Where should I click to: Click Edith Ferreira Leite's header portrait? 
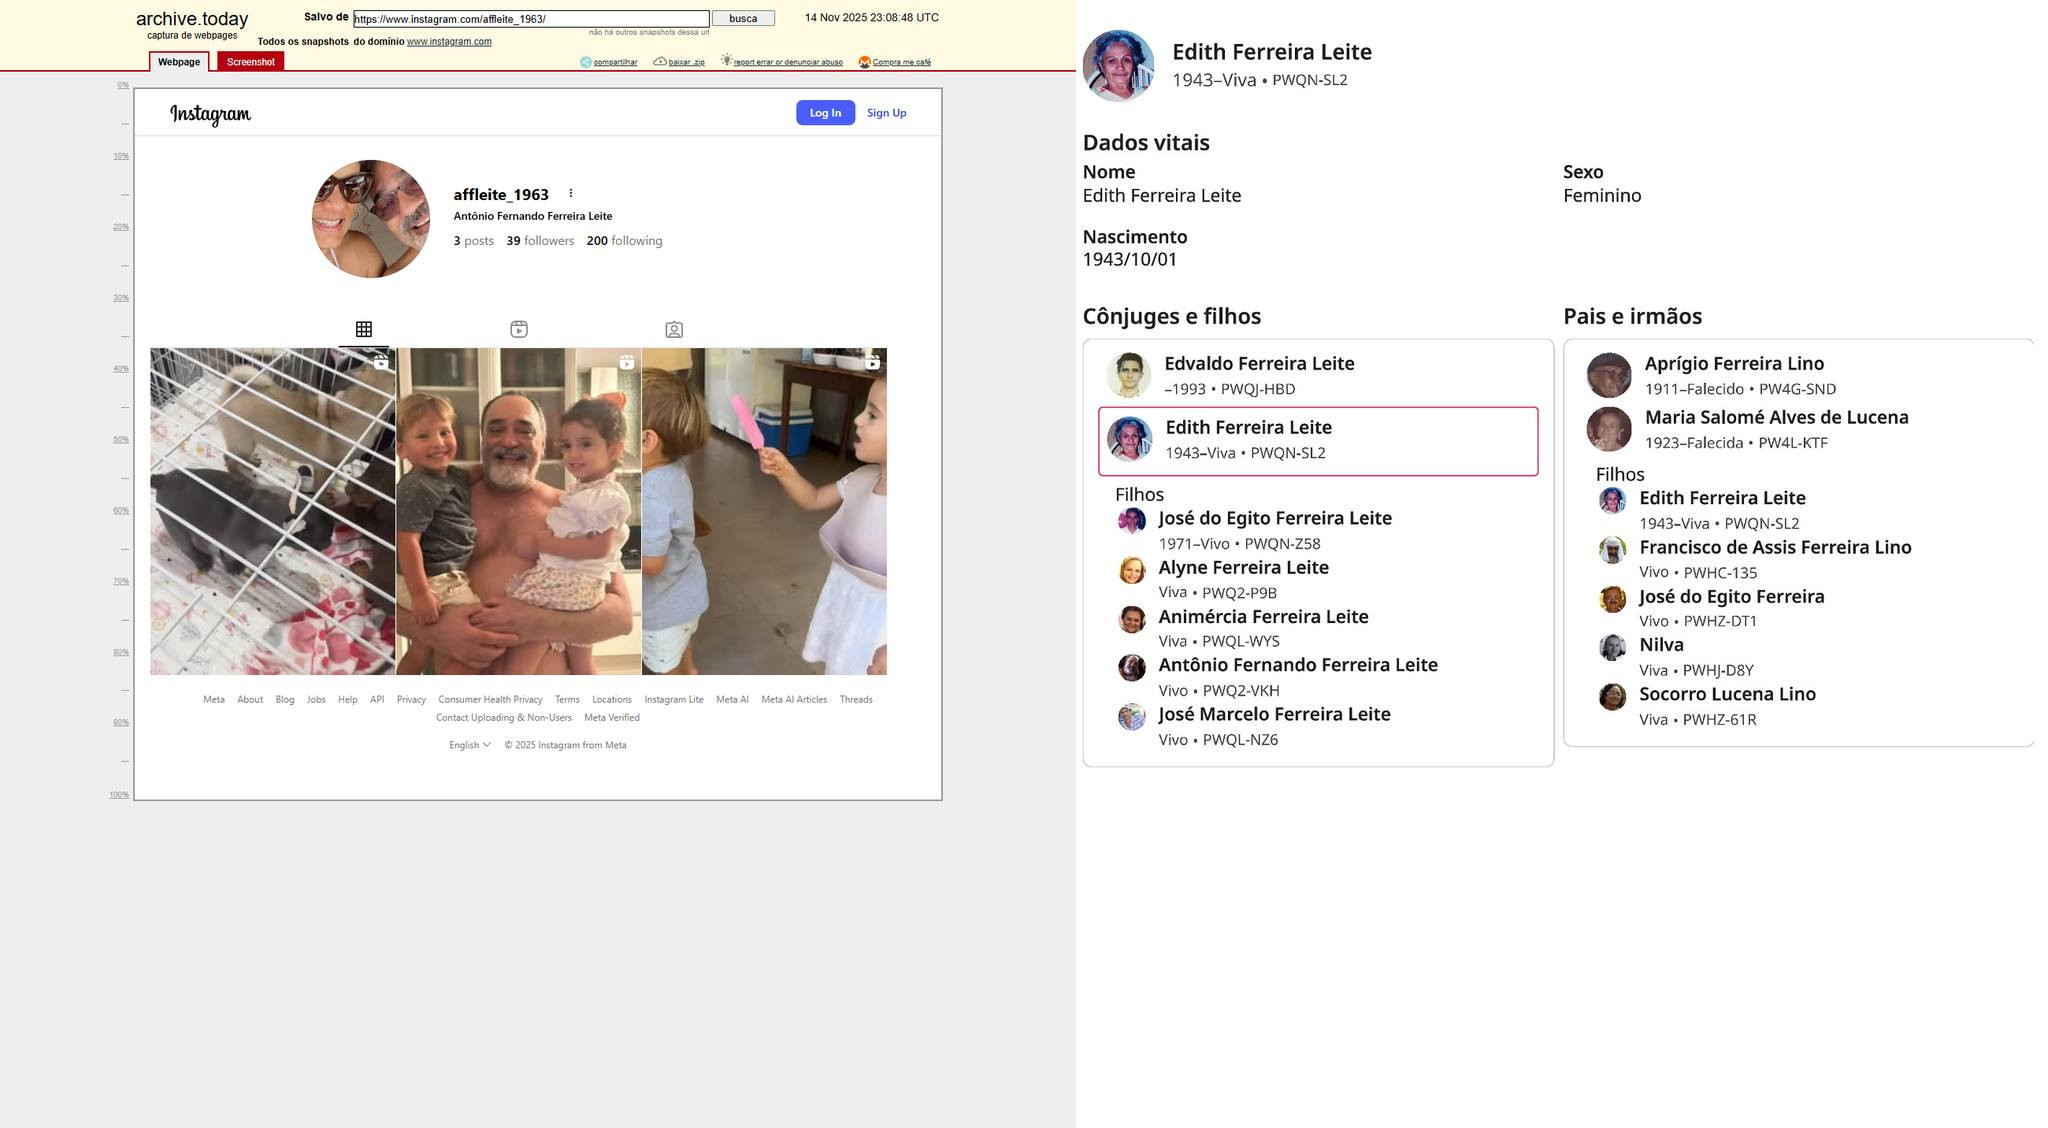coord(1118,66)
